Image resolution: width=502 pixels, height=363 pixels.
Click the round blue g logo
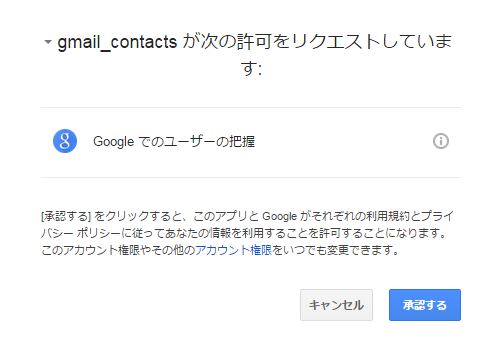pyautogui.click(x=65, y=141)
